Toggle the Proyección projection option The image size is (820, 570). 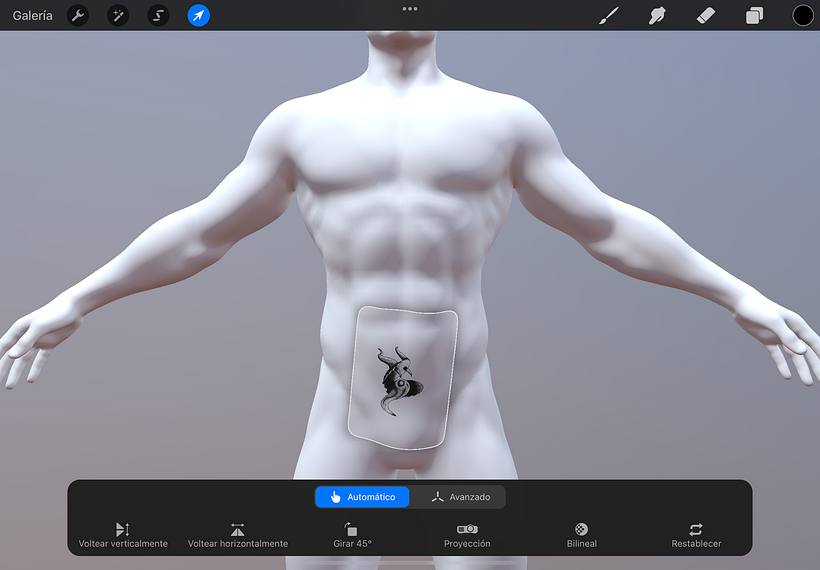467,535
